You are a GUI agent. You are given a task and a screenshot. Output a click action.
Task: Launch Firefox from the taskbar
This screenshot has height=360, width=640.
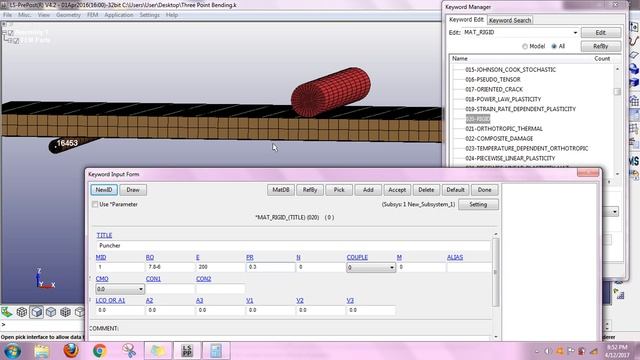click(x=71, y=351)
